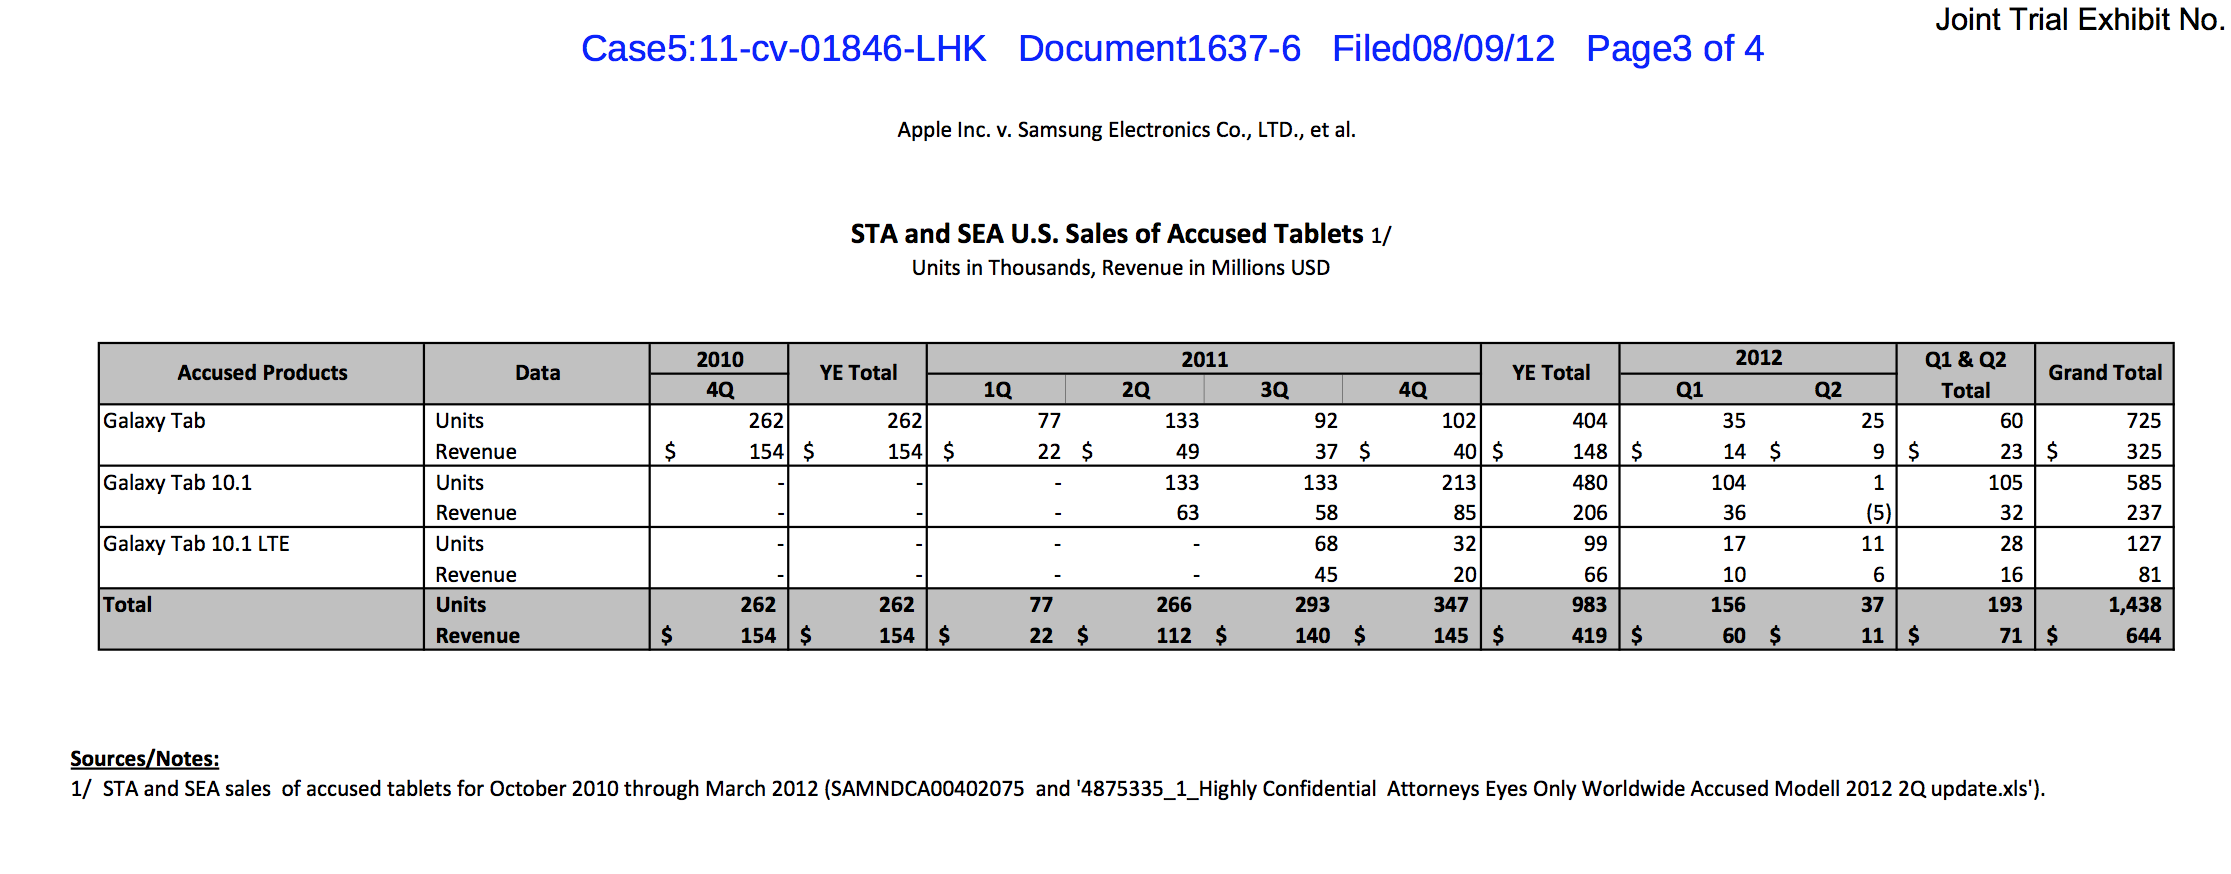Click the 2010 year header cell
Viewport: 2231px width, 874px height.
pos(719,359)
